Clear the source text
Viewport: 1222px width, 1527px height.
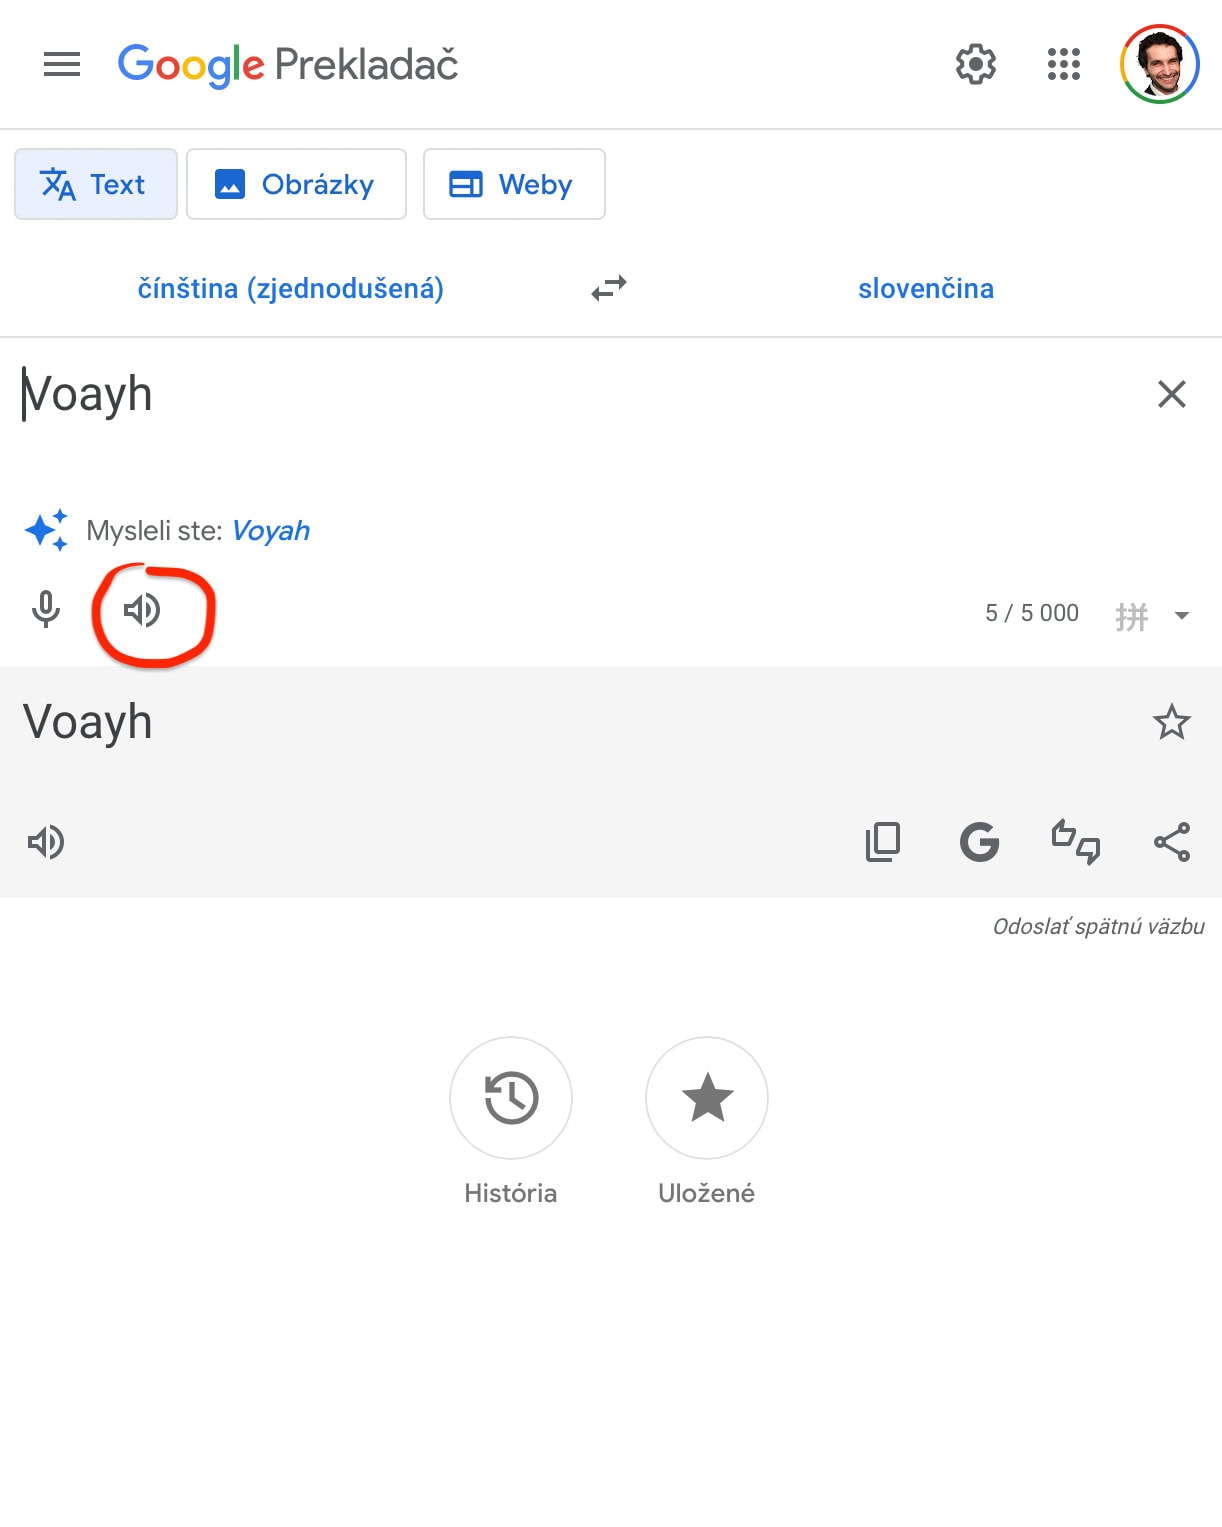tap(1171, 394)
